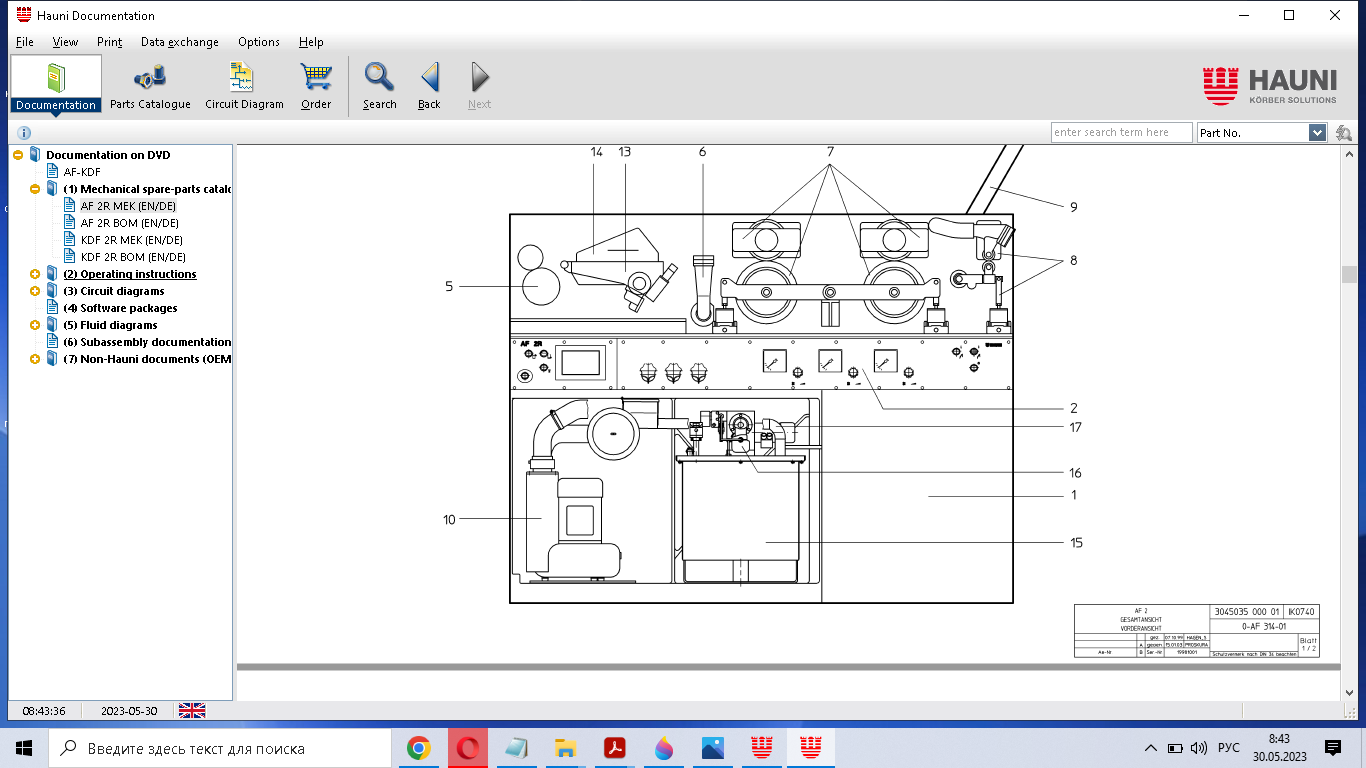The image size is (1366, 768).
Task: Expand the Fluid diagrams node
Action: 35,325
